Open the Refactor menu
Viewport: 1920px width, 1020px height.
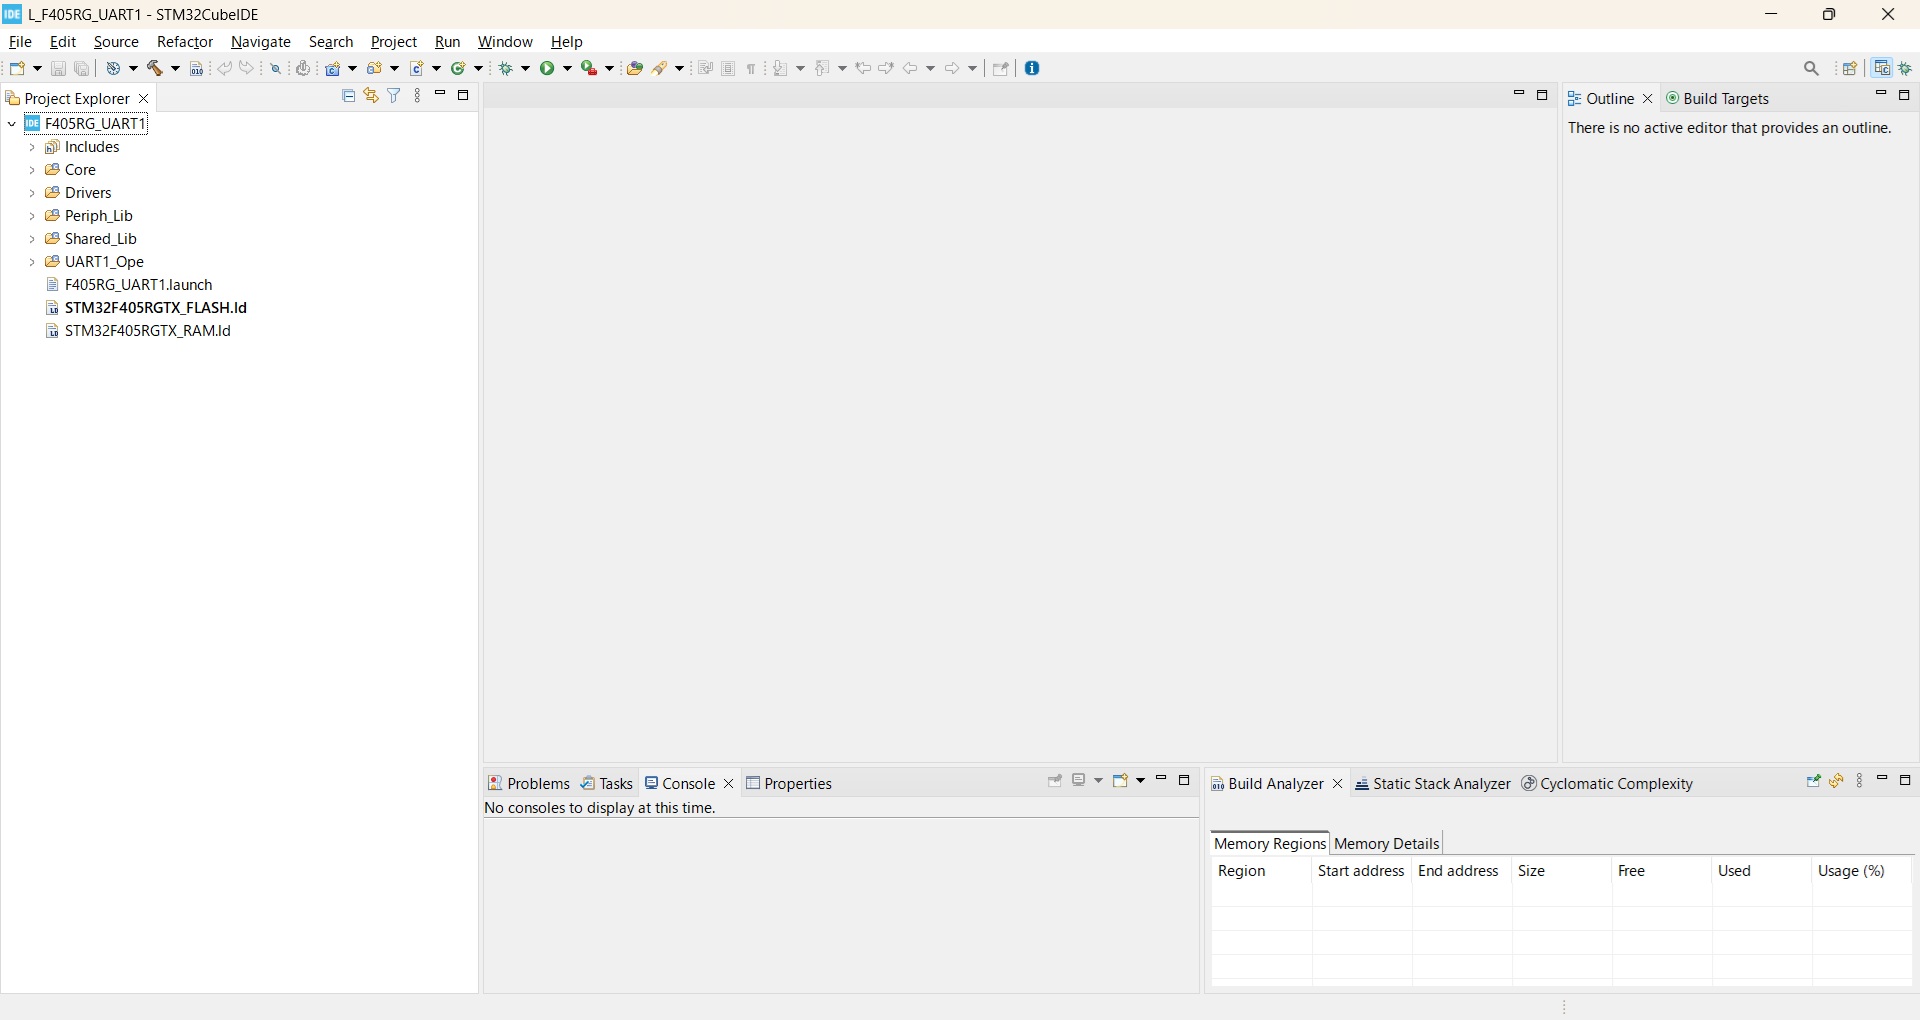(185, 42)
